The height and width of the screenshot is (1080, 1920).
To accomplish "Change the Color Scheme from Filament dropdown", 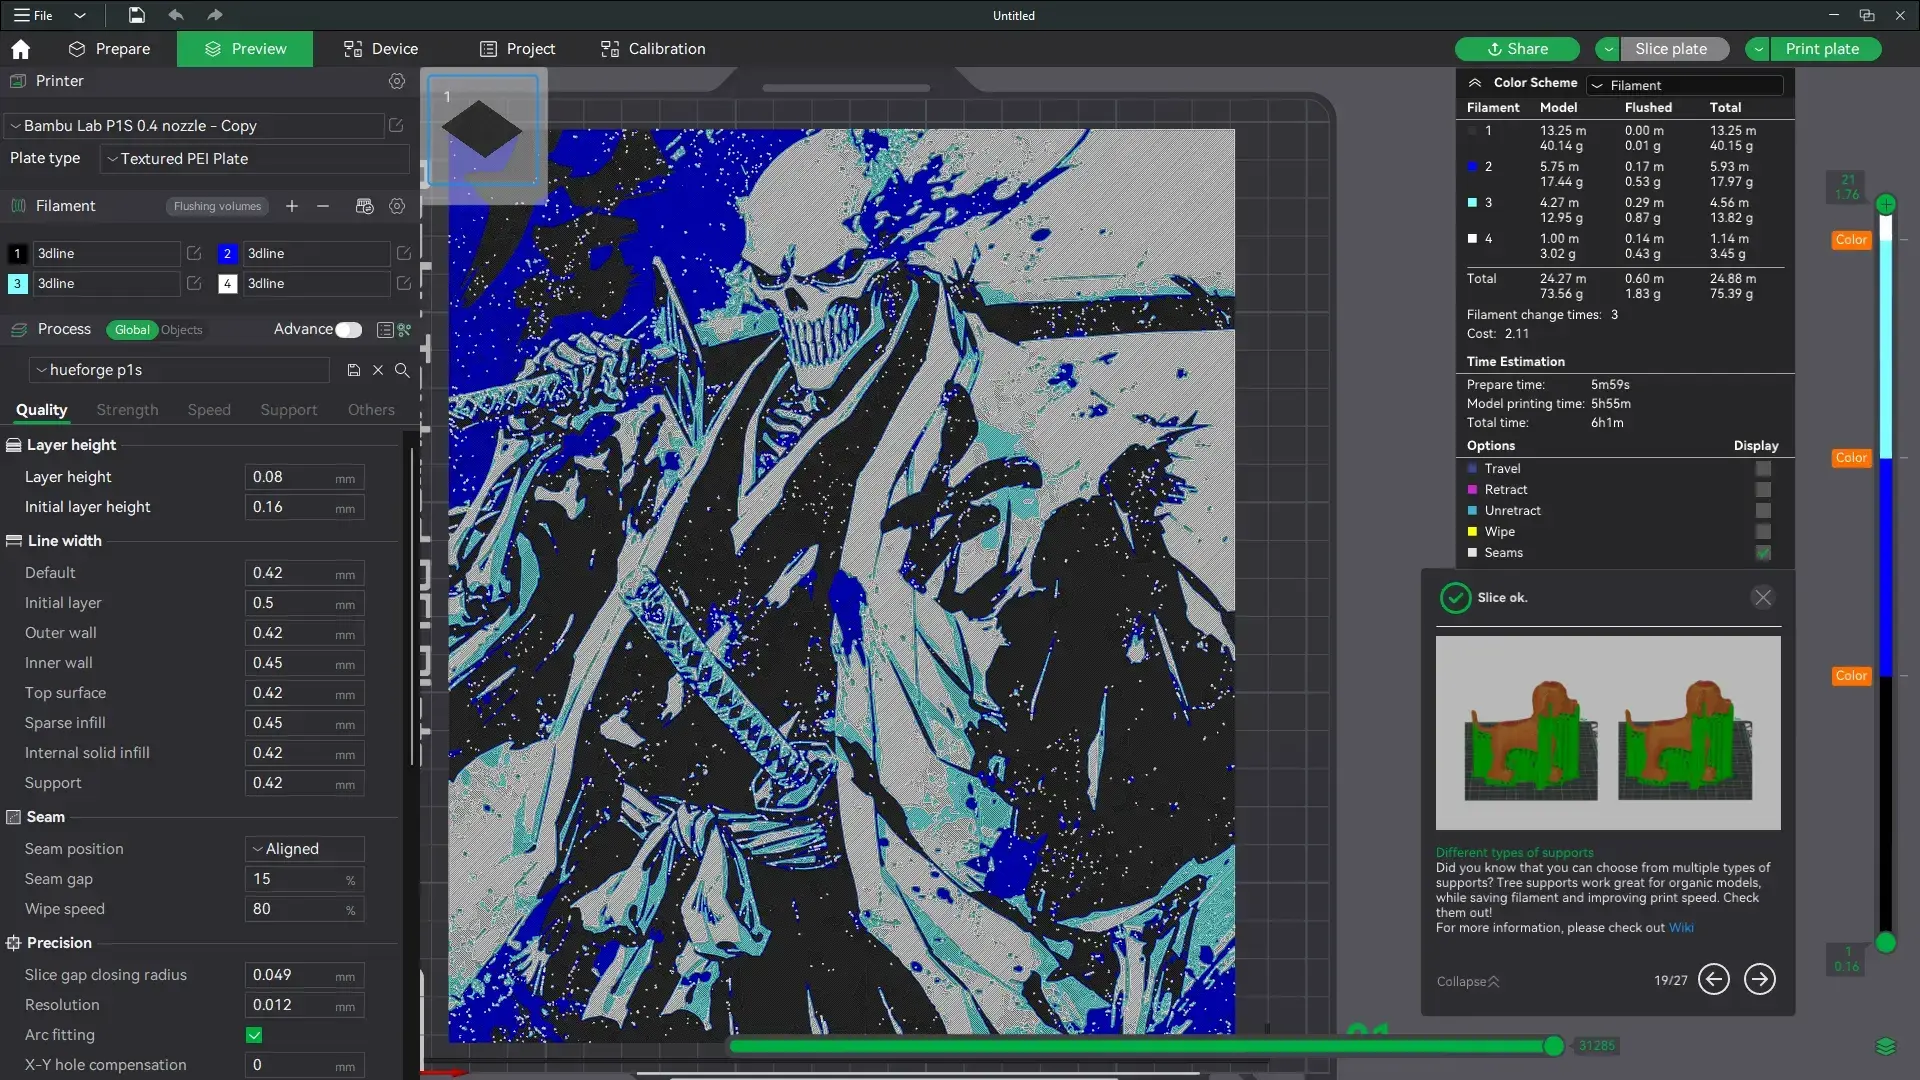I will pyautogui.click(x=1685, y=85).
